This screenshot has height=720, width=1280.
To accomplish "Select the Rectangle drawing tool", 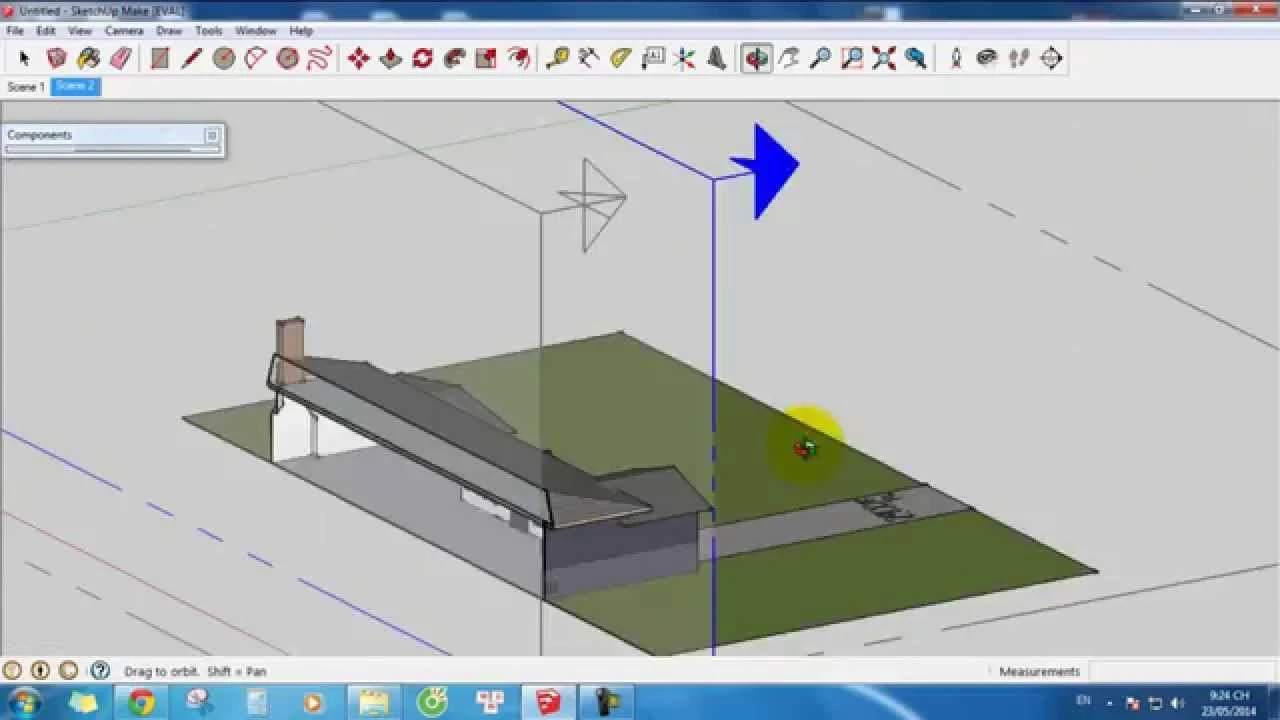I will coord(160,59).
